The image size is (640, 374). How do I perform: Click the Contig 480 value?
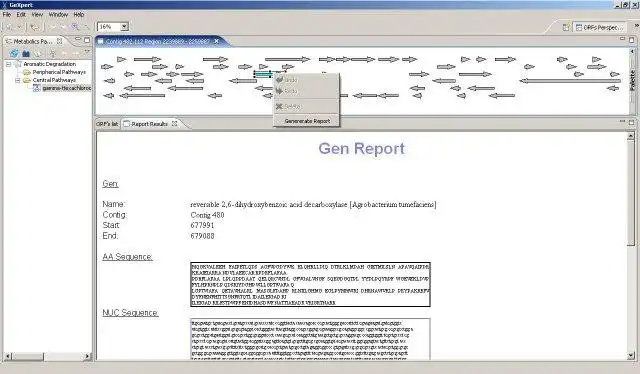[x=207, y=215]
